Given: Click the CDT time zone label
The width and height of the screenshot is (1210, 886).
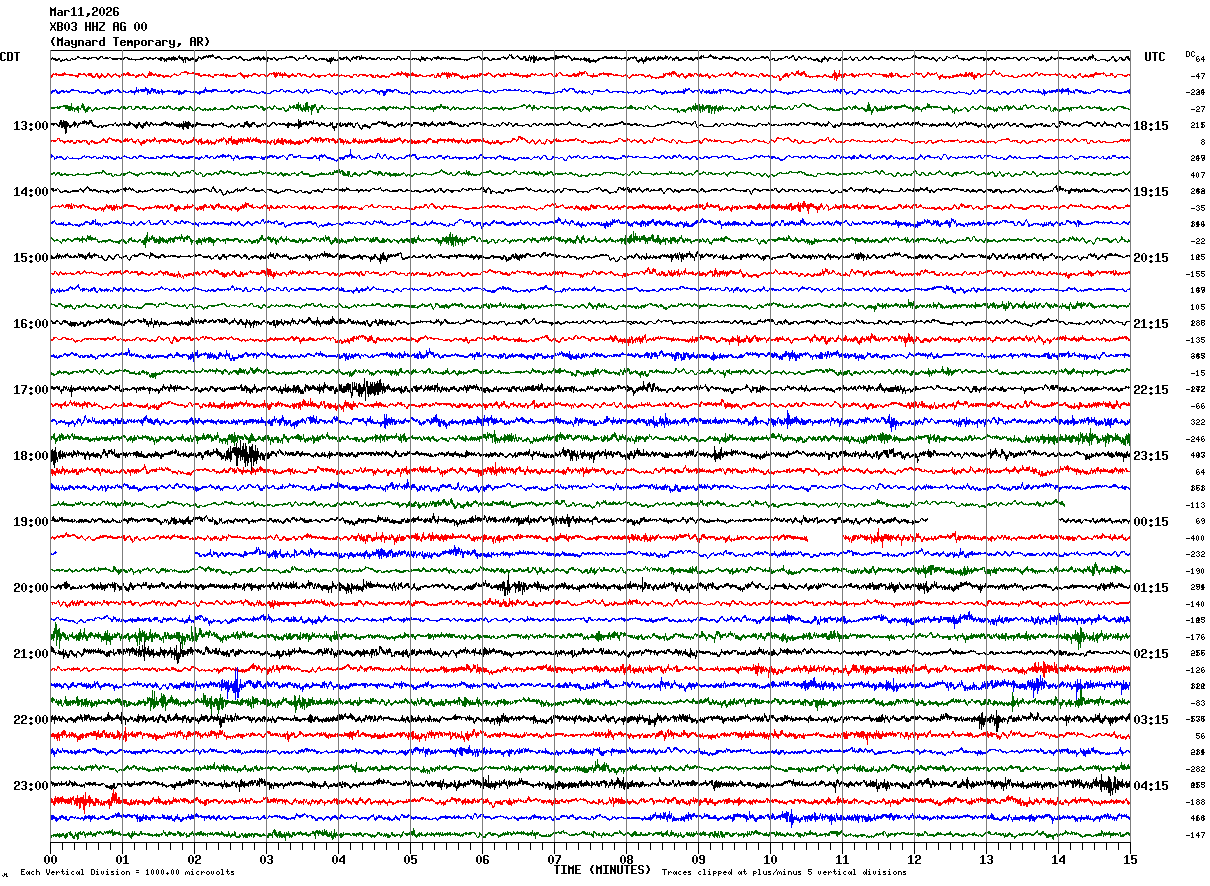Looking at the screenshot, I should (x=10, y=57).
